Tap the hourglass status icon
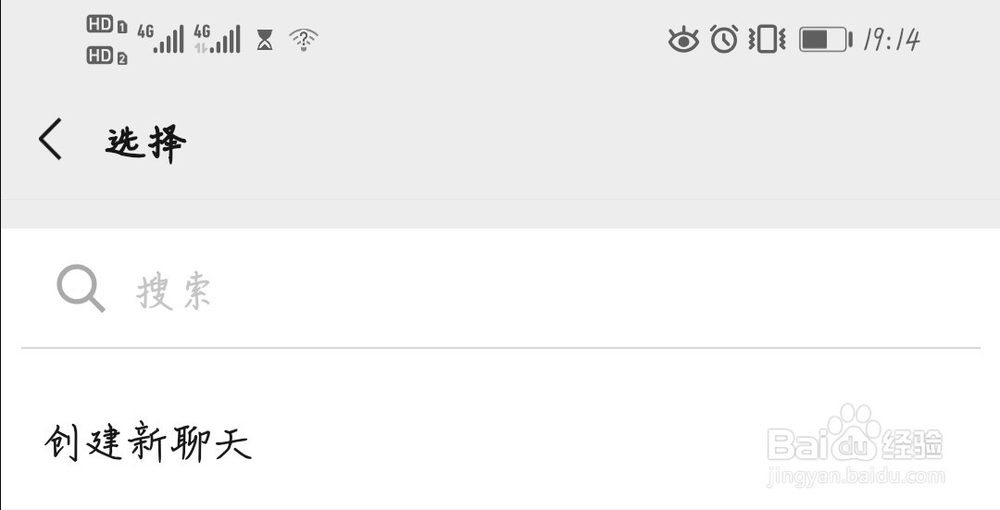This screenshot has height=510, width=1000. [264, 40]
